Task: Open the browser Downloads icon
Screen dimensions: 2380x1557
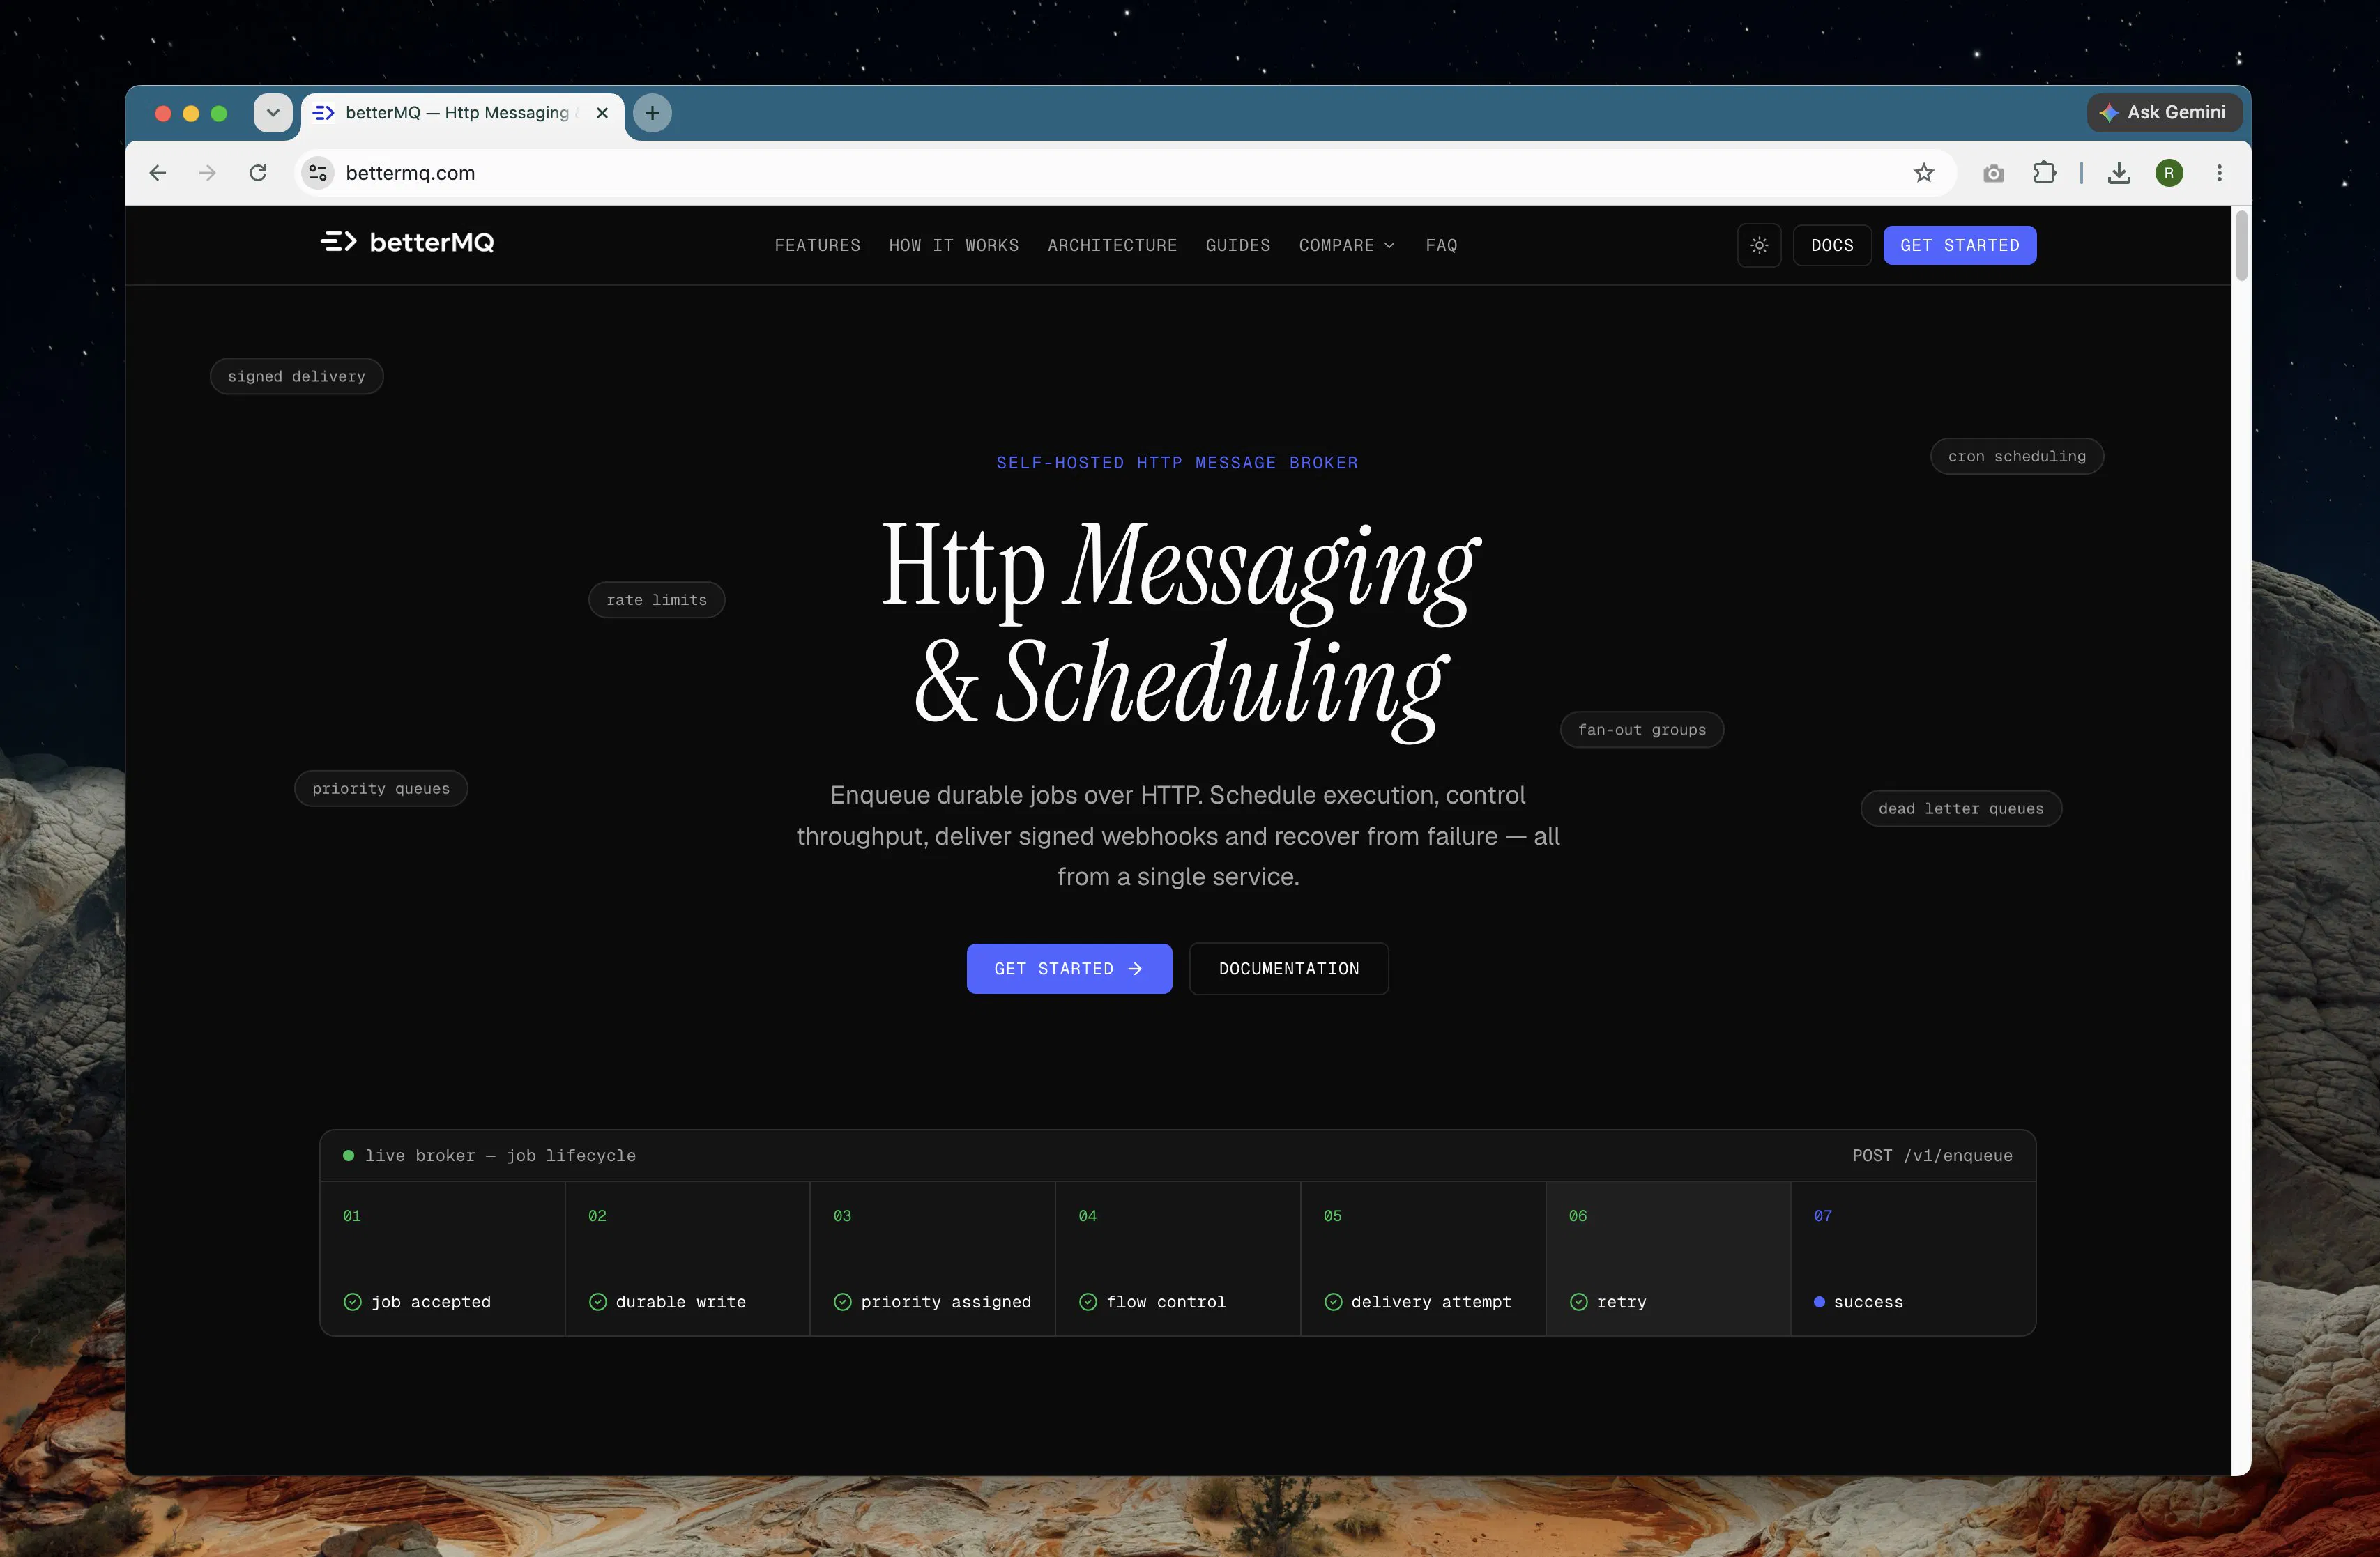Action: point(2119,173)
